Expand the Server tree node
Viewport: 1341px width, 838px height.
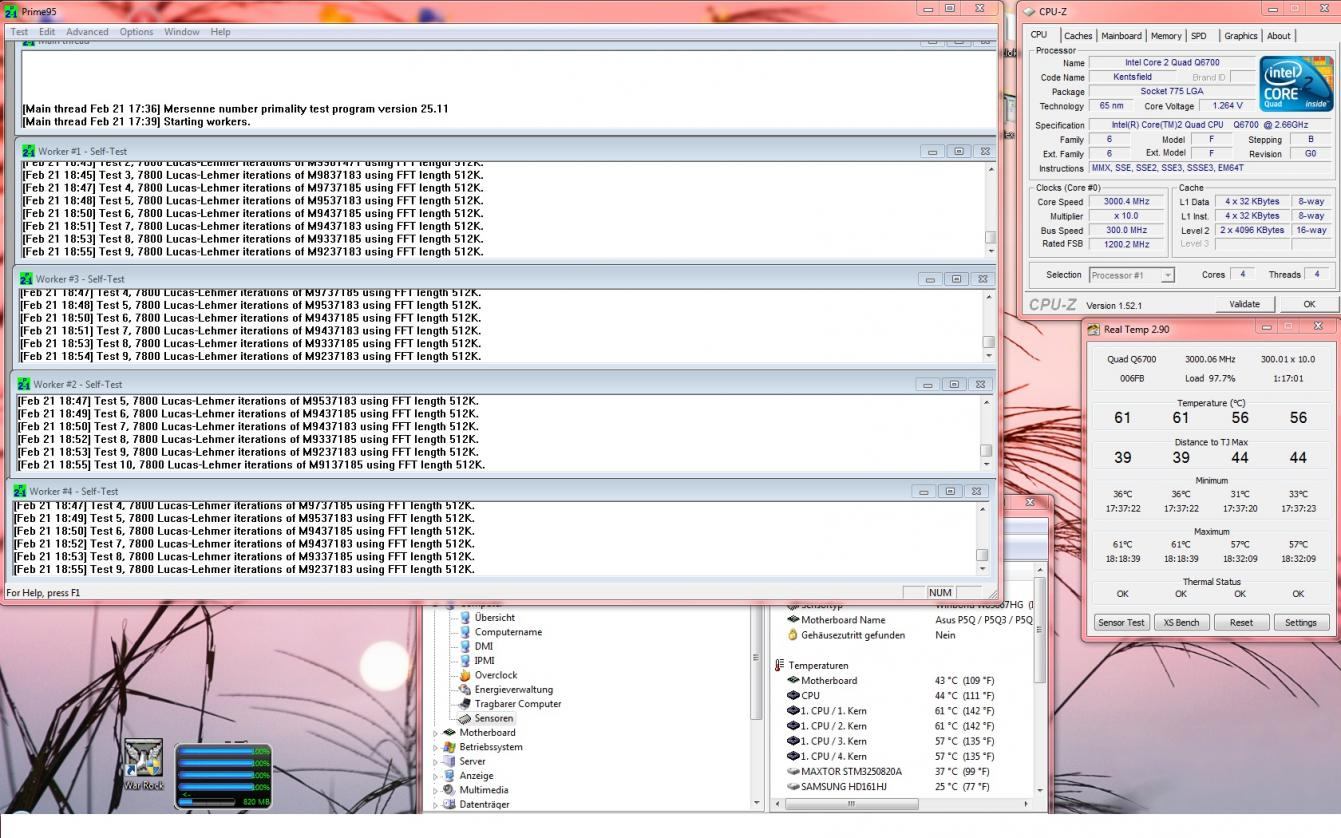coord(435,761)
